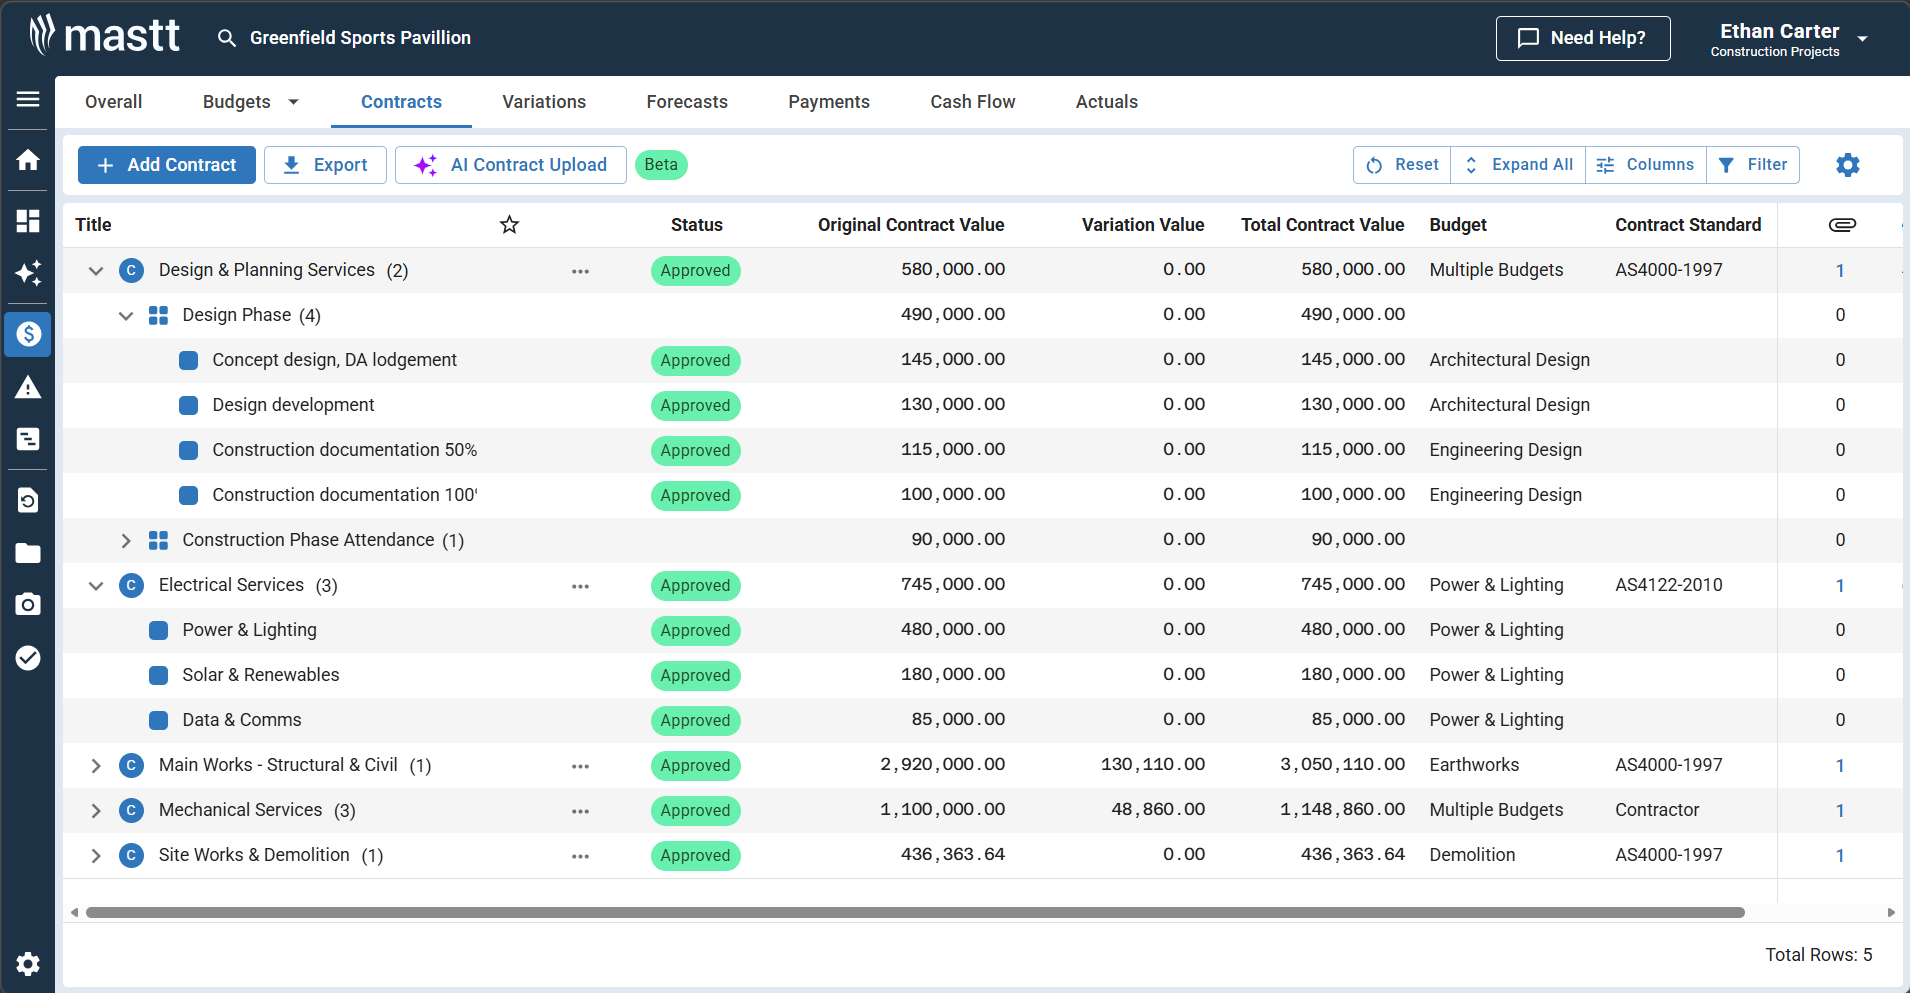Check the Solar & Renewables row checkbox
1910x993 pixels.
coord(157,675)
